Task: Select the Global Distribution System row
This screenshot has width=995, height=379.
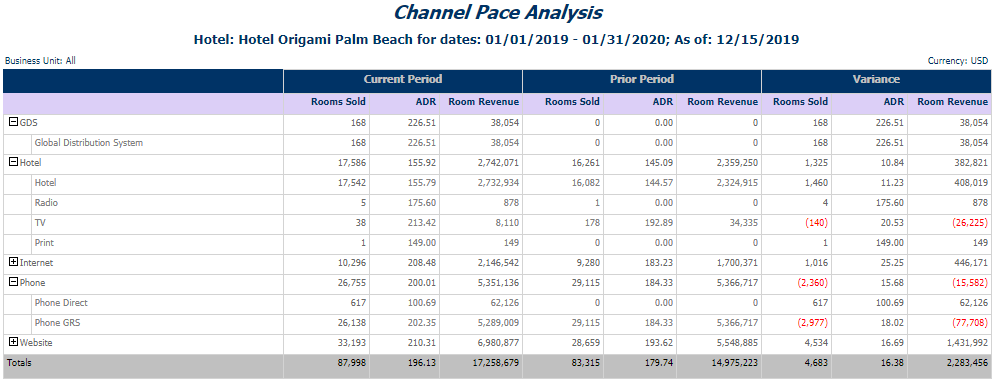Action: tap(498, 143)
